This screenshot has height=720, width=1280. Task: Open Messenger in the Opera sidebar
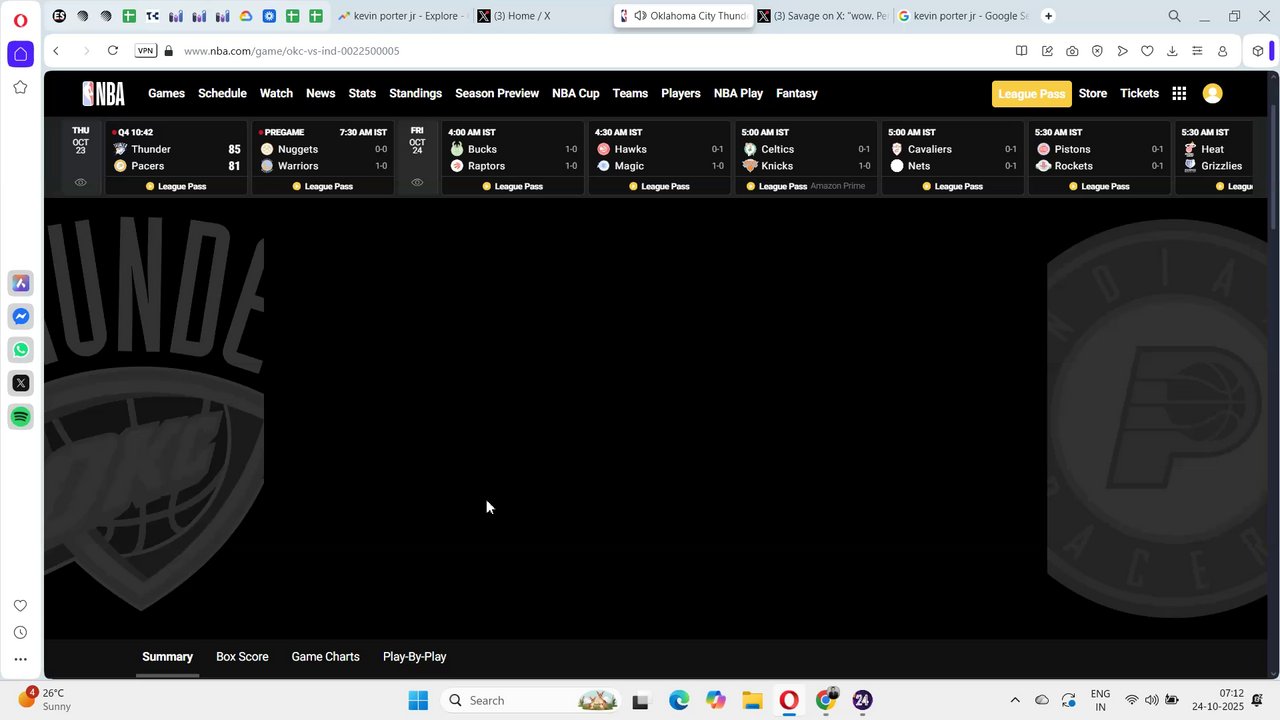tap(20, 316)
